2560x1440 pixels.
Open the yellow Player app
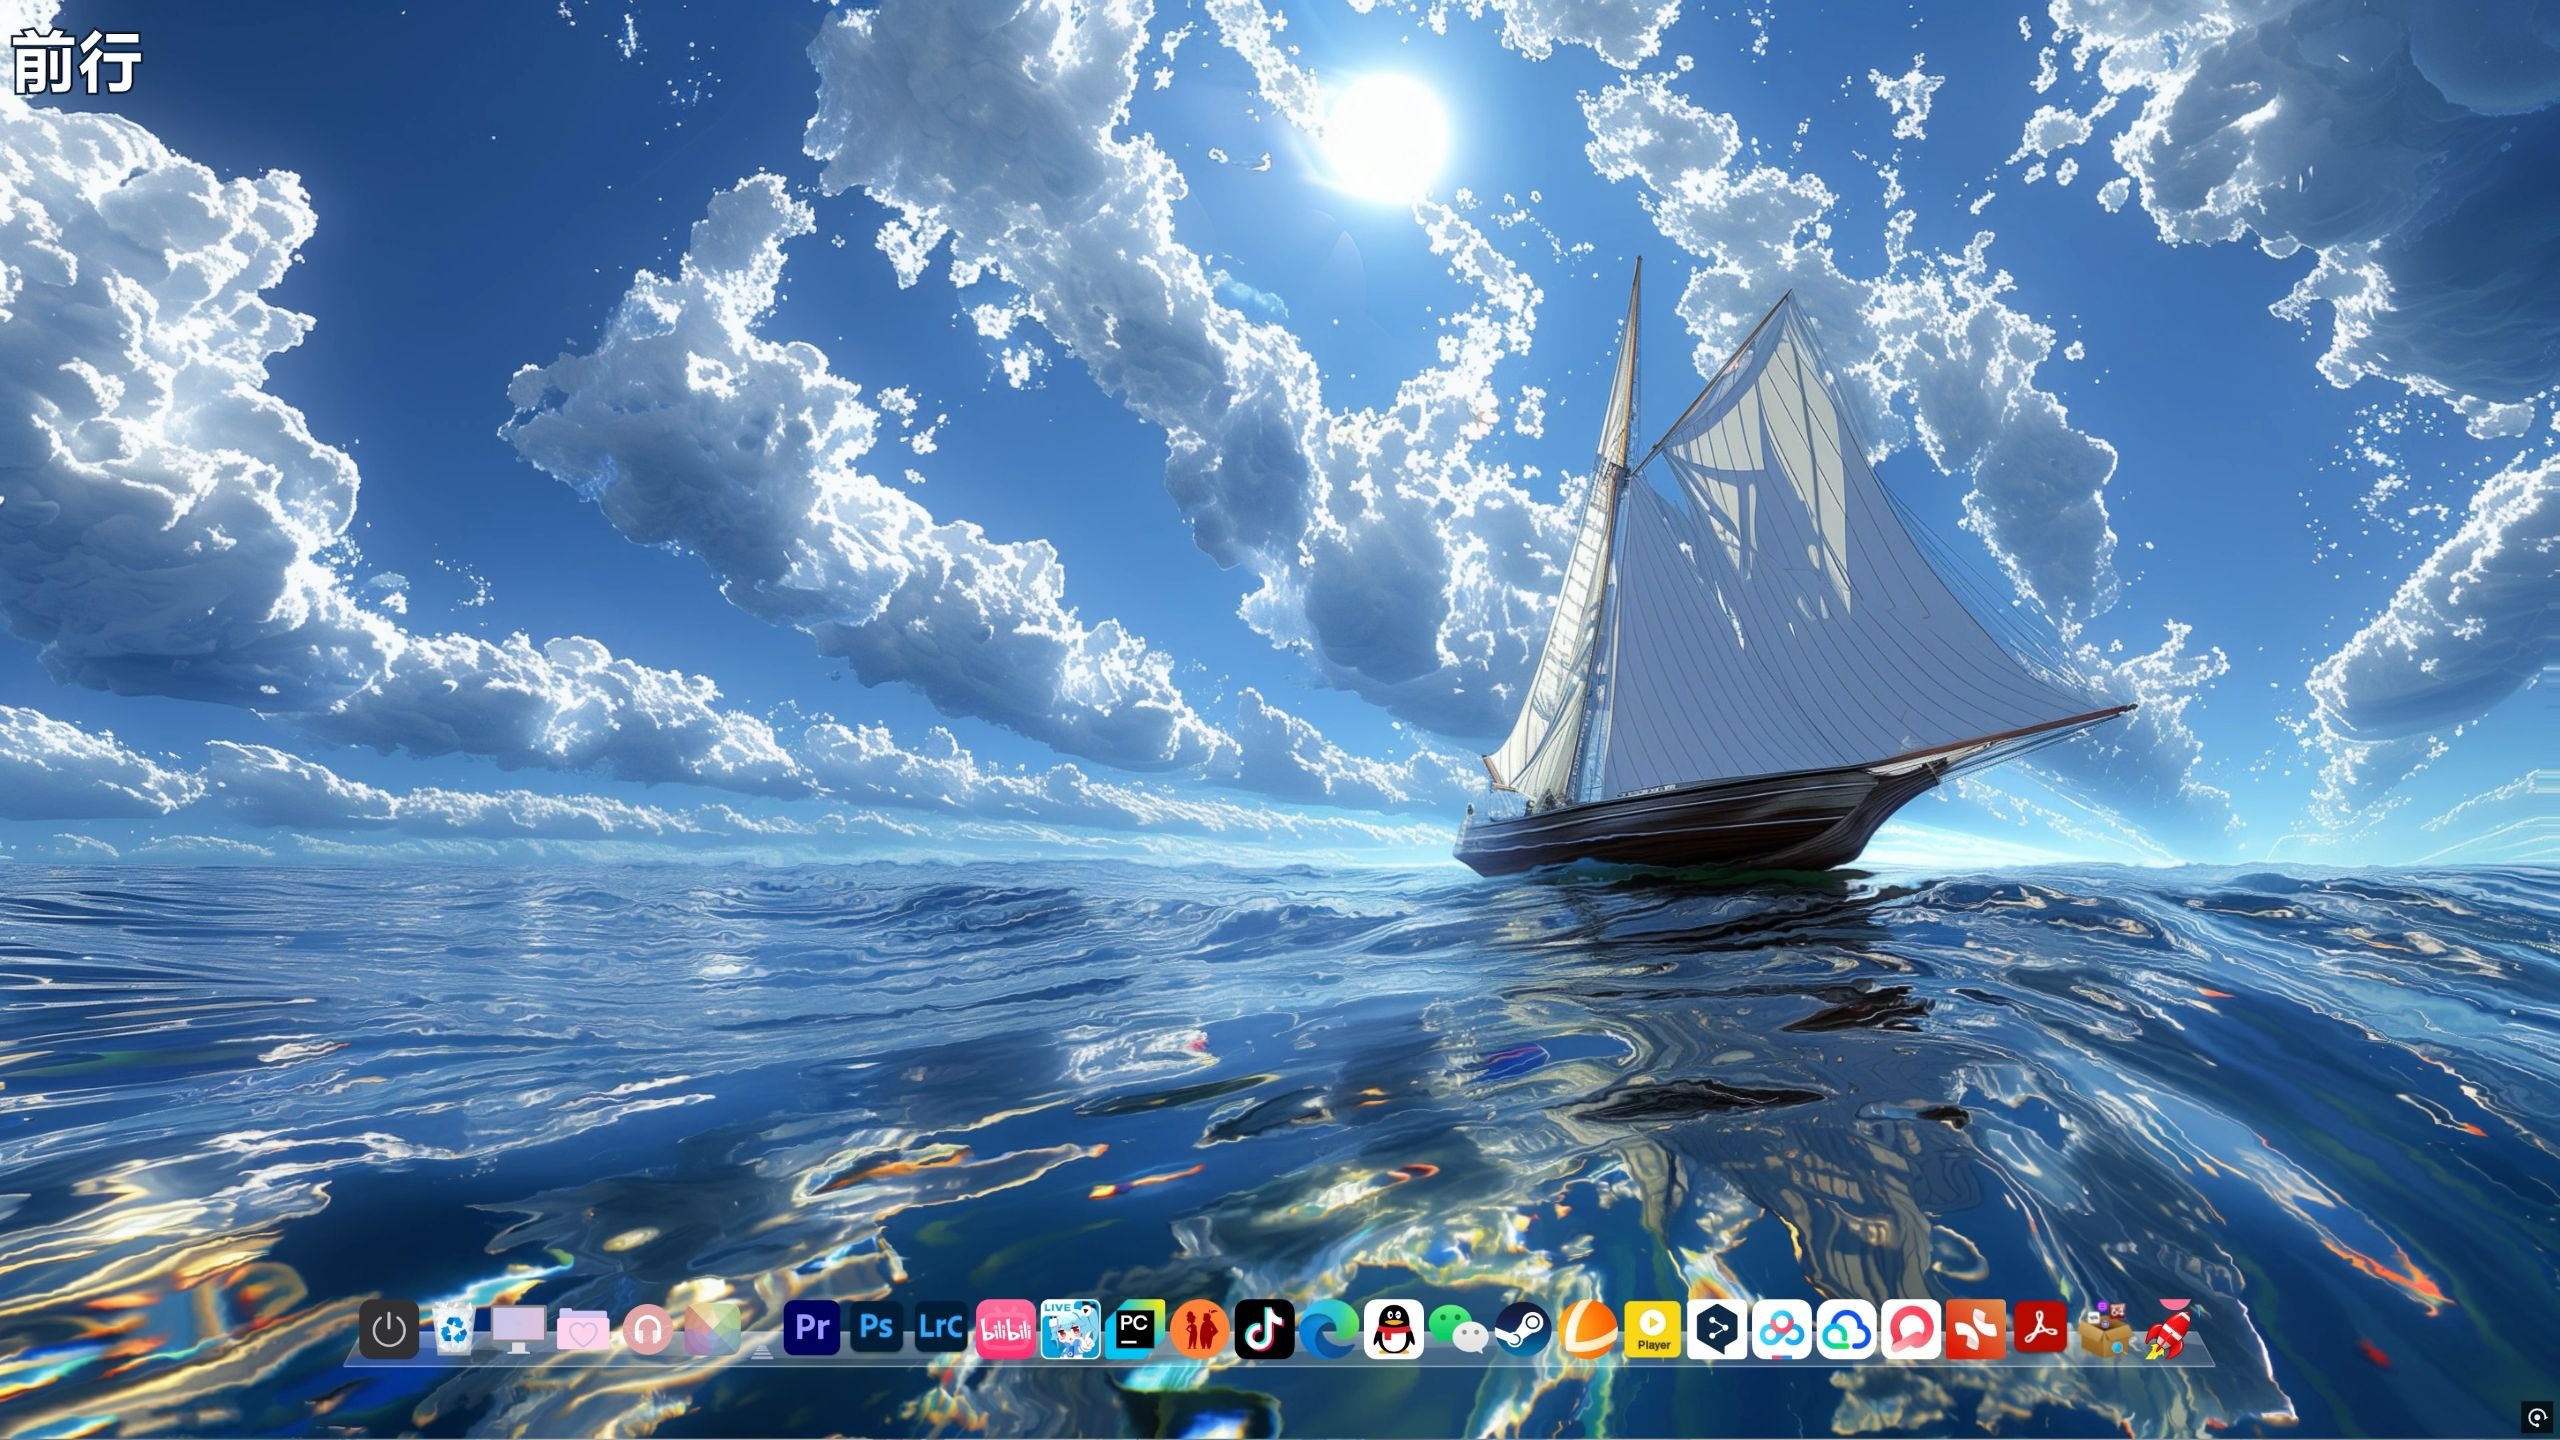[1652, 1330]
